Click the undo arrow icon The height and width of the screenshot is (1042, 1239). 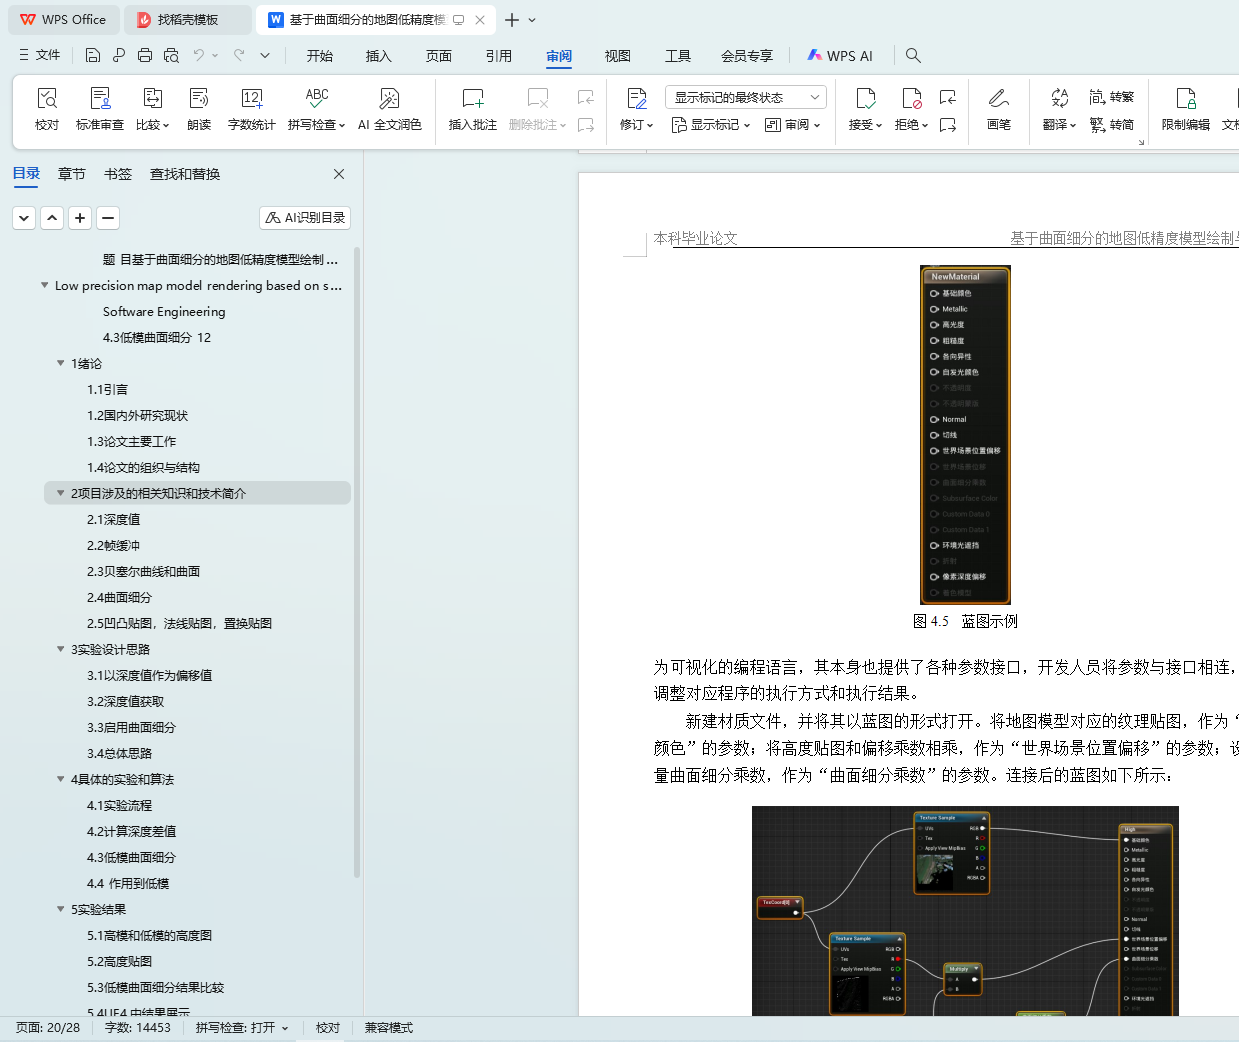199,55
